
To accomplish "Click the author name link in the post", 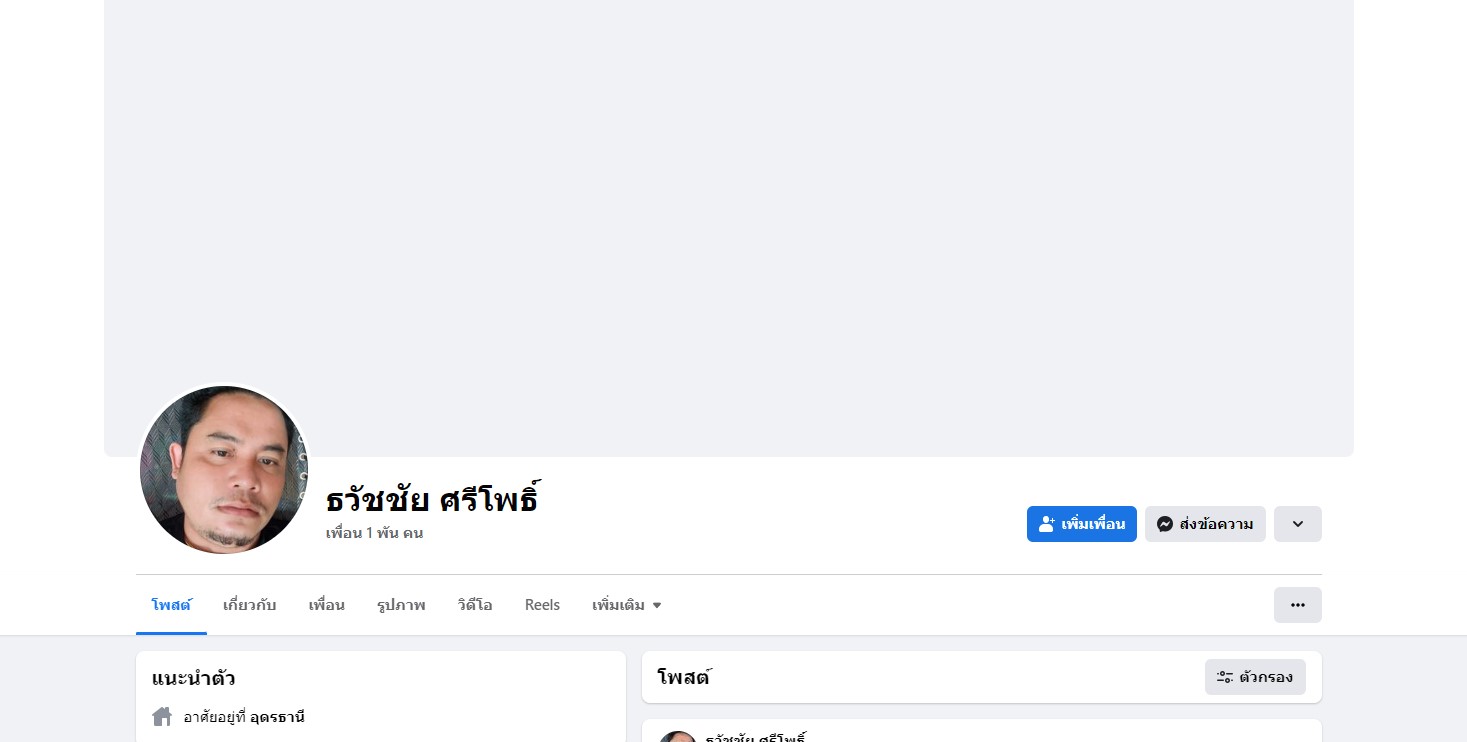I will point(755,738).
